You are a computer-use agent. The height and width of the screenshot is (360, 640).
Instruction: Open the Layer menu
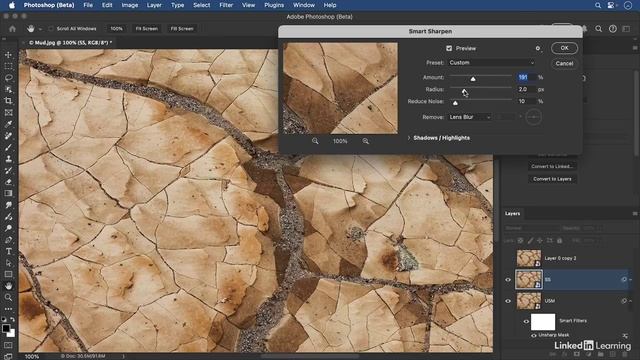[154, 5]
